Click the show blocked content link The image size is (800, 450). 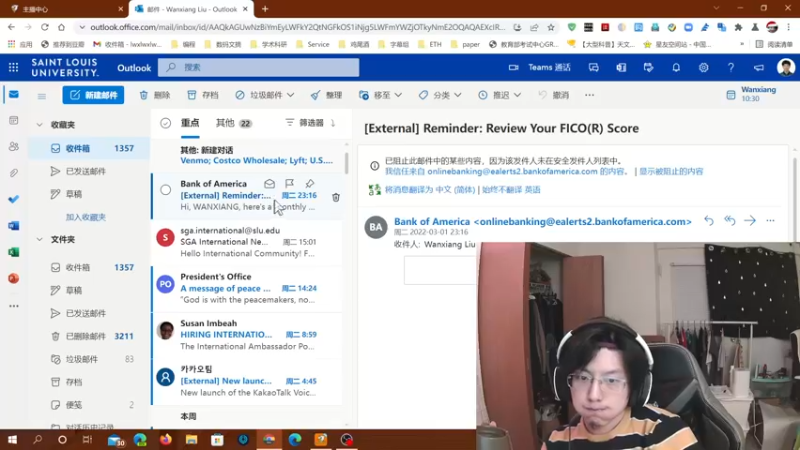coord(671,171)
